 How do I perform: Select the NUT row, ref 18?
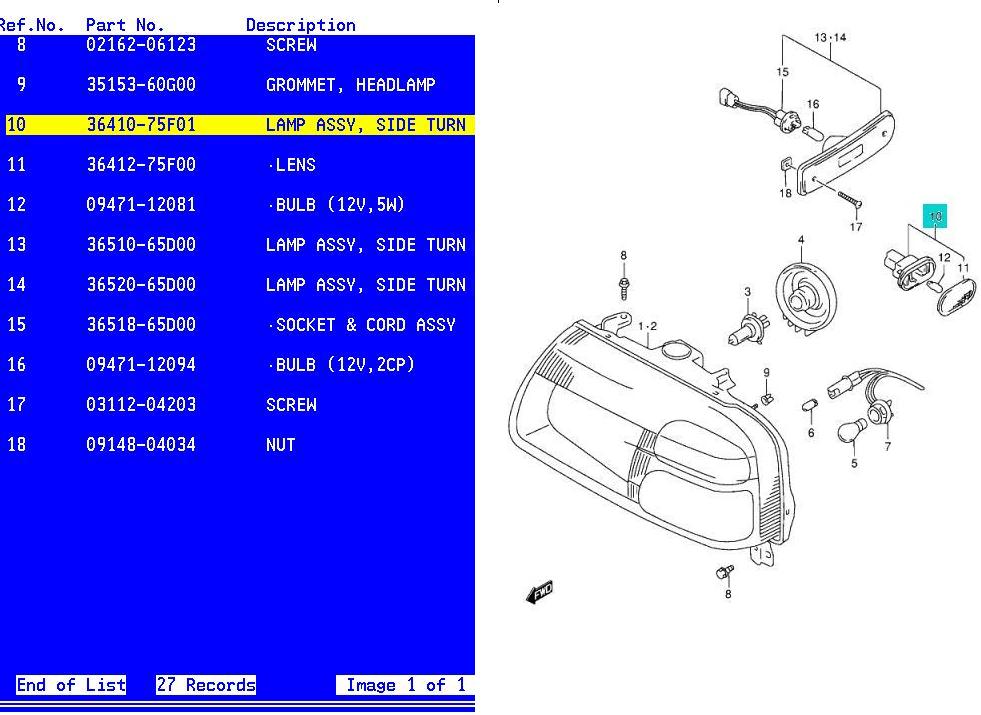click(x=238, y=445)
